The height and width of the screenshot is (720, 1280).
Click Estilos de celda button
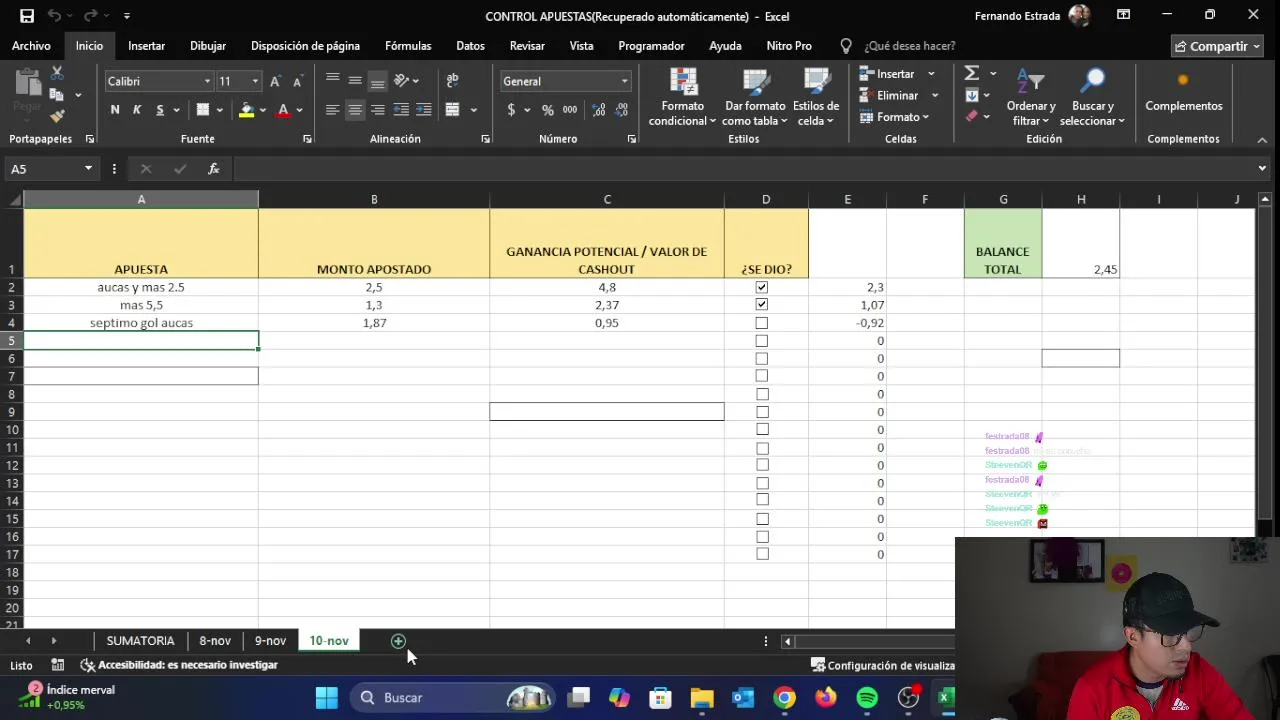point(816,98)
